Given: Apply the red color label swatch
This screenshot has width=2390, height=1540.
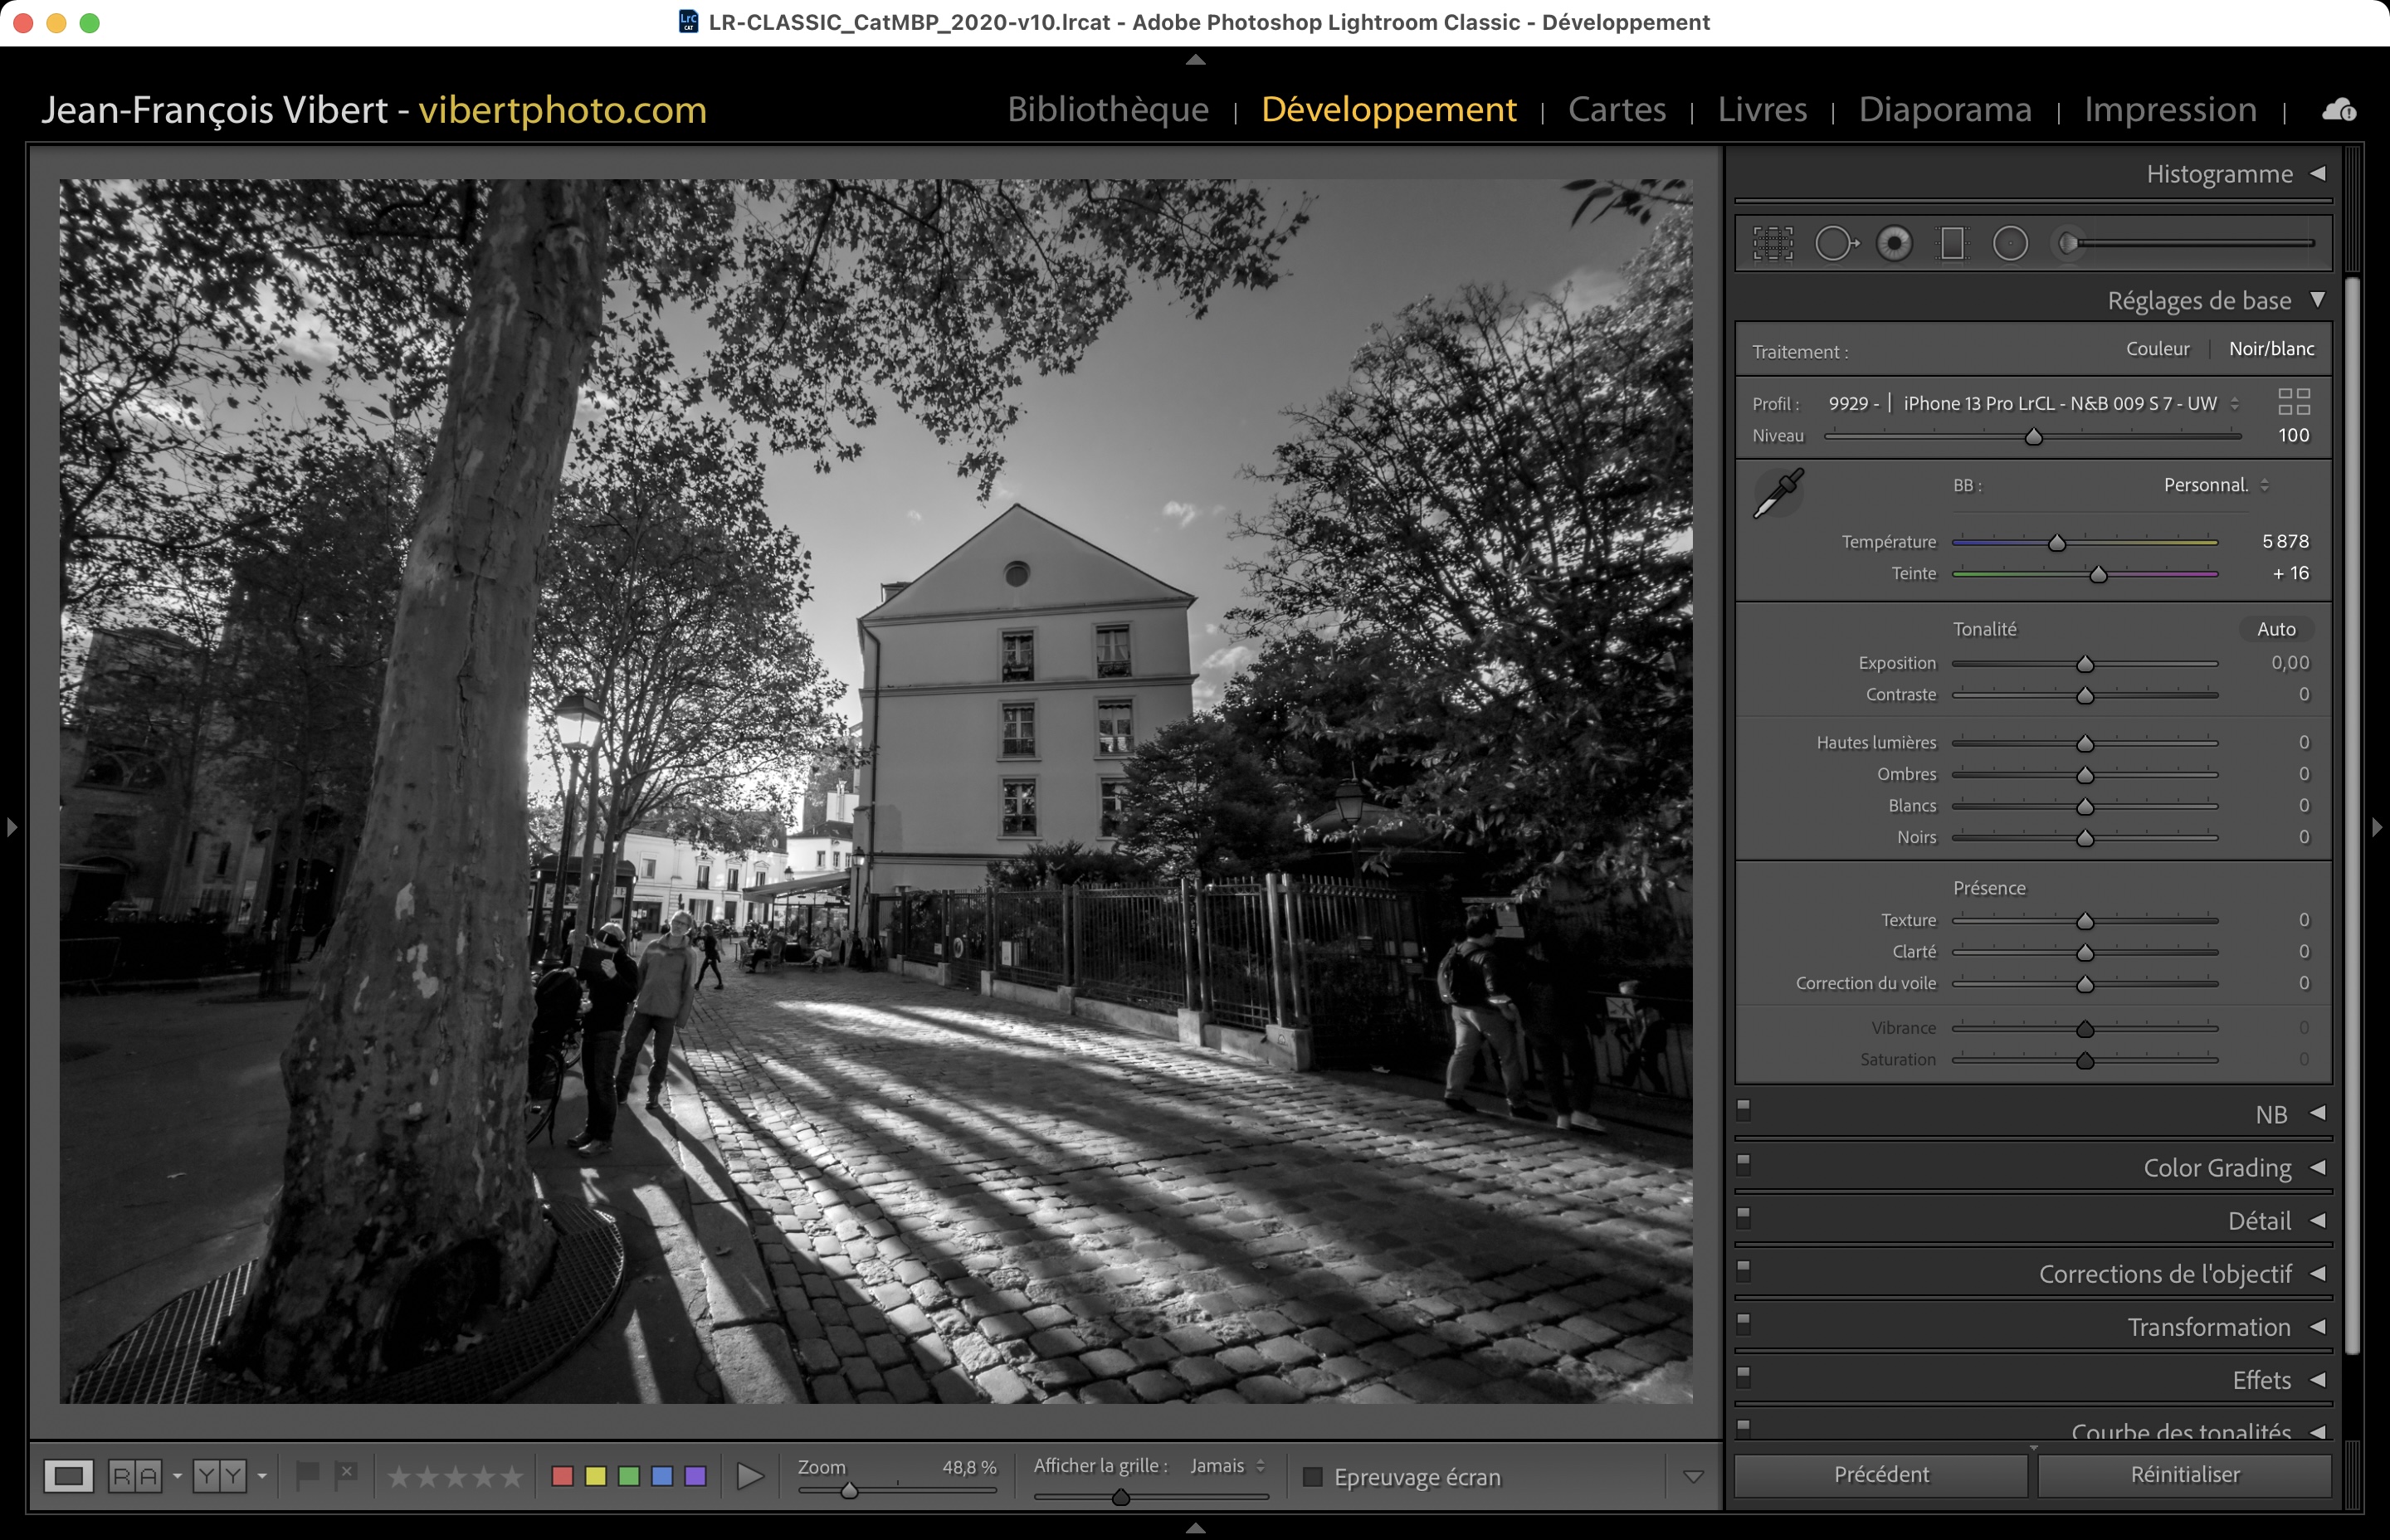Looking at the screenshot, I should (x=562, y=1477).
